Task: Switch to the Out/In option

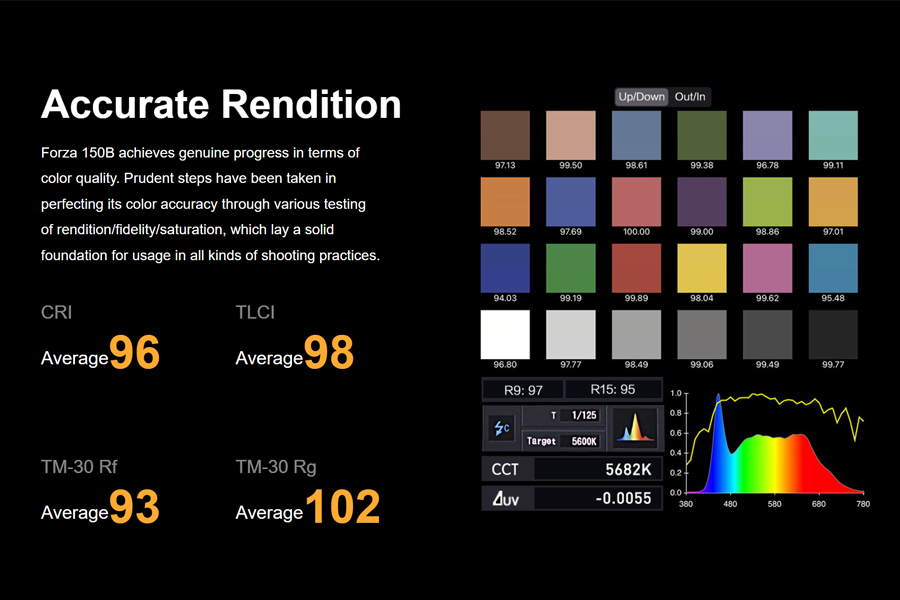Action: coord(690,96)
